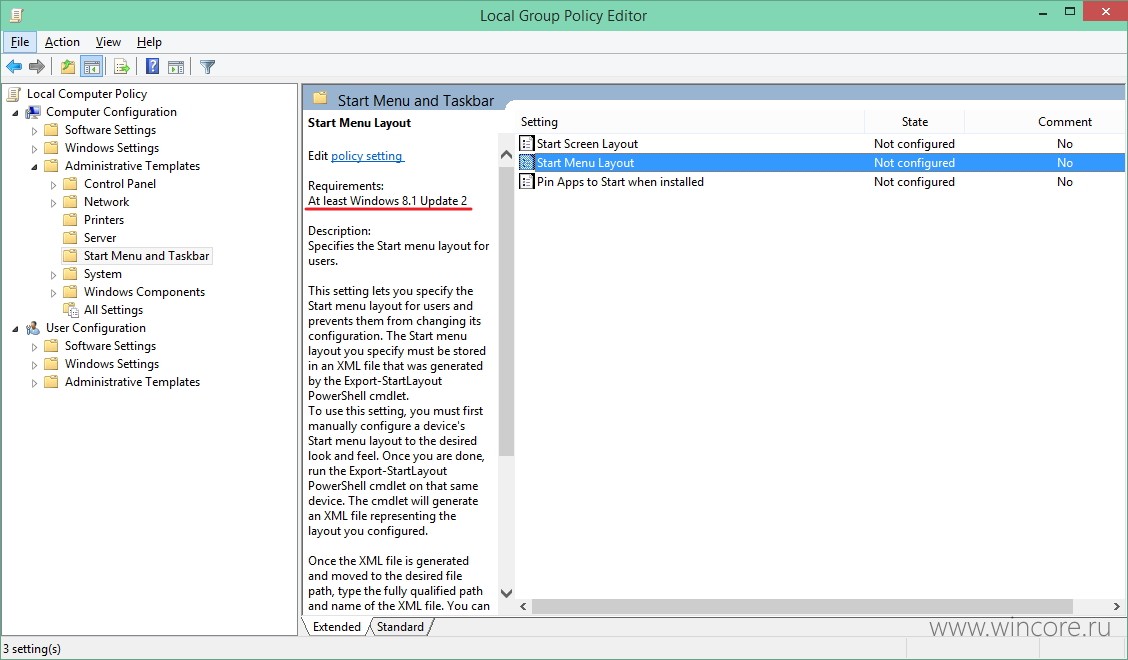
Task: Collapse Administrative Templates under Computer Configuration
Action: tap(34, 167)
